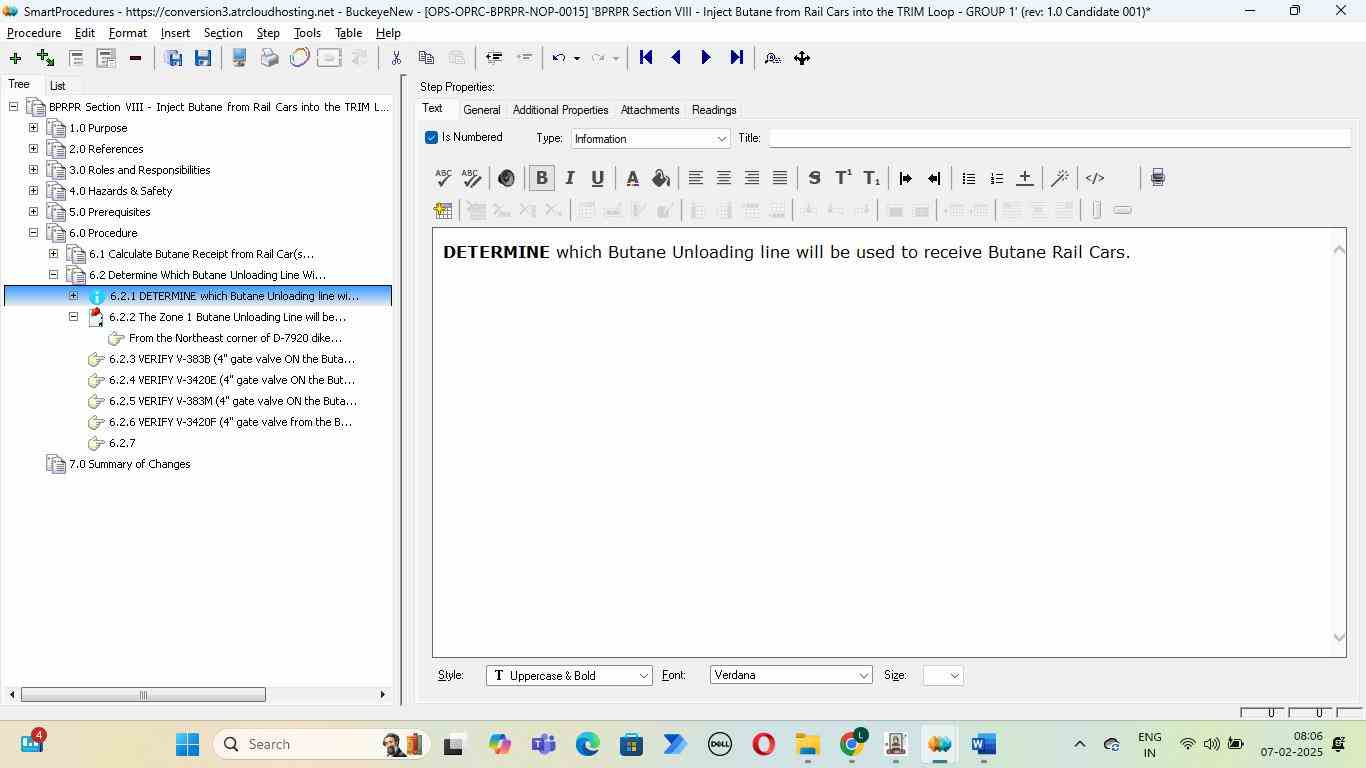Viewport: 1366px width, 768px height.
Task: Apply Strikethrough formatting
Action: pyautogui.click(x=814, y=178)
